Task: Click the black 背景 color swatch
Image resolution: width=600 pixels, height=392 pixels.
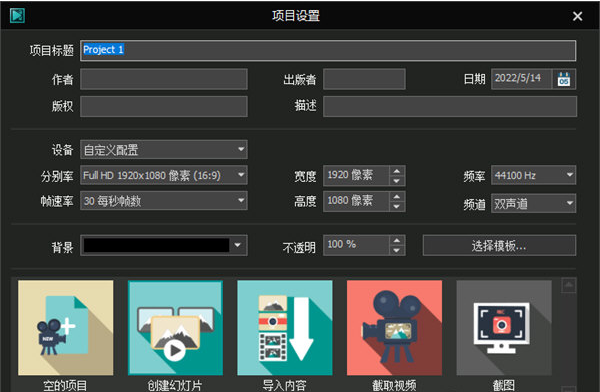Action: 157,245
